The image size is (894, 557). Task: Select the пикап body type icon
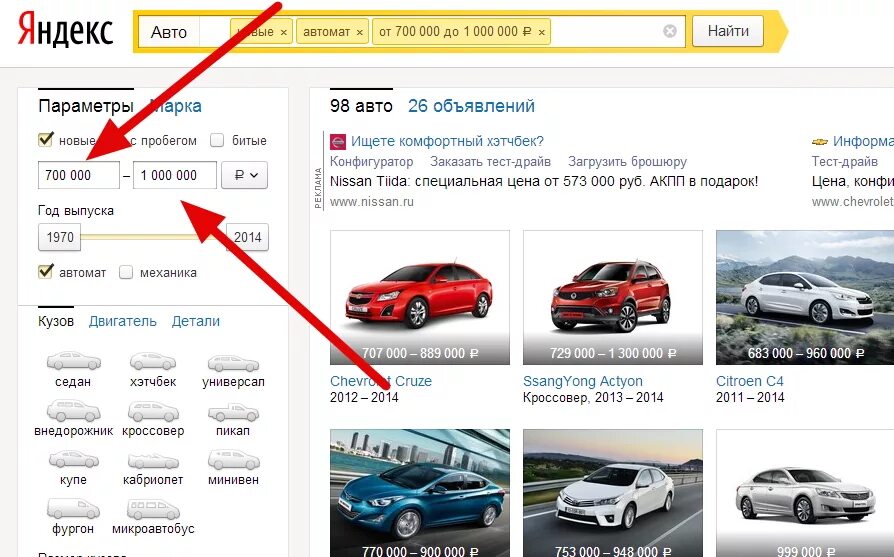pos(233,412)
